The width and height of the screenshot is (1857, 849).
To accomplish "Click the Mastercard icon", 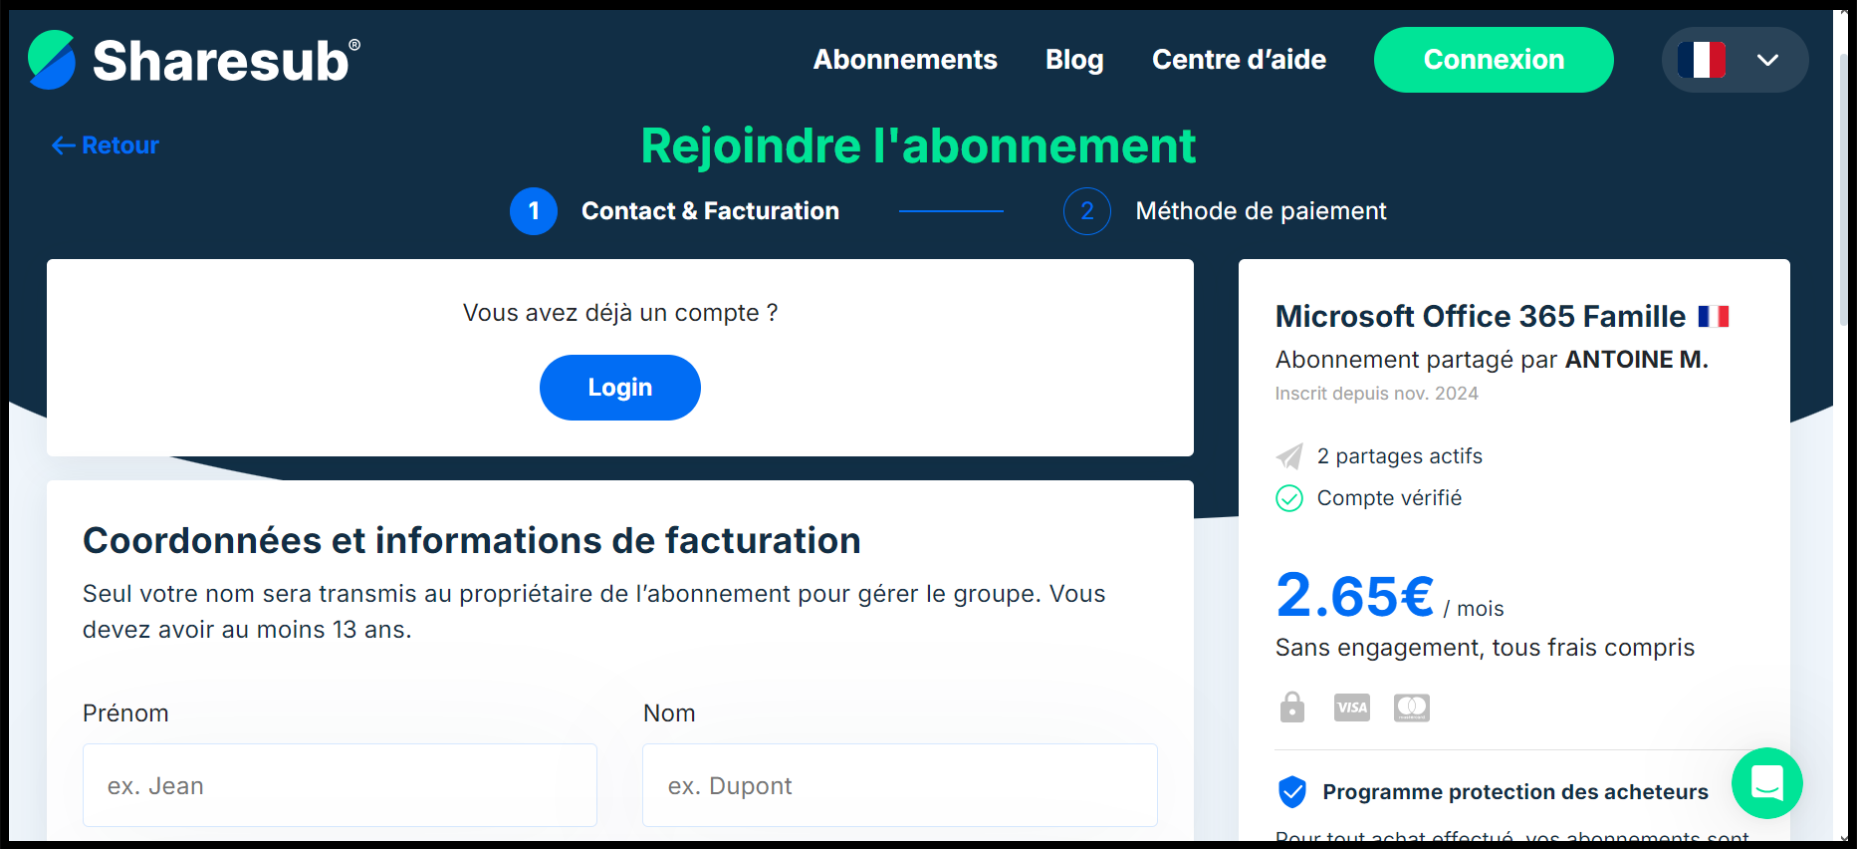I will pos(1412,708).
